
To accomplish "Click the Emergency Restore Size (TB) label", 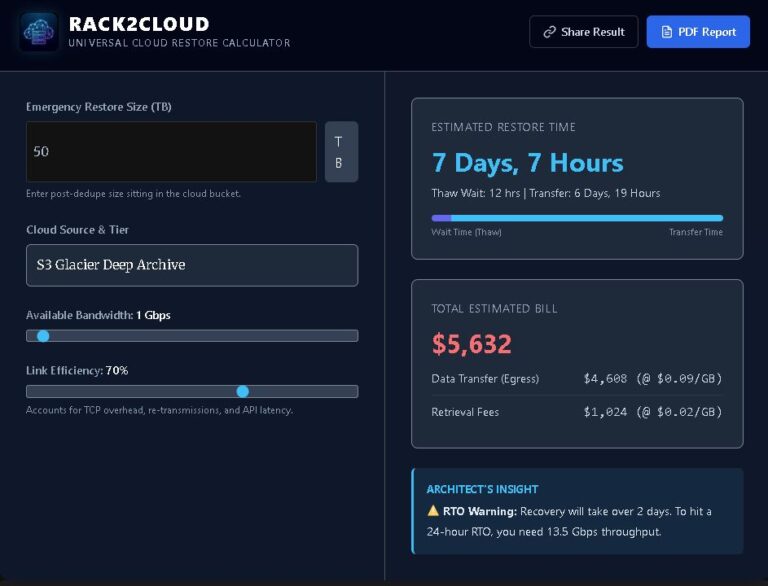I will 99,107.
